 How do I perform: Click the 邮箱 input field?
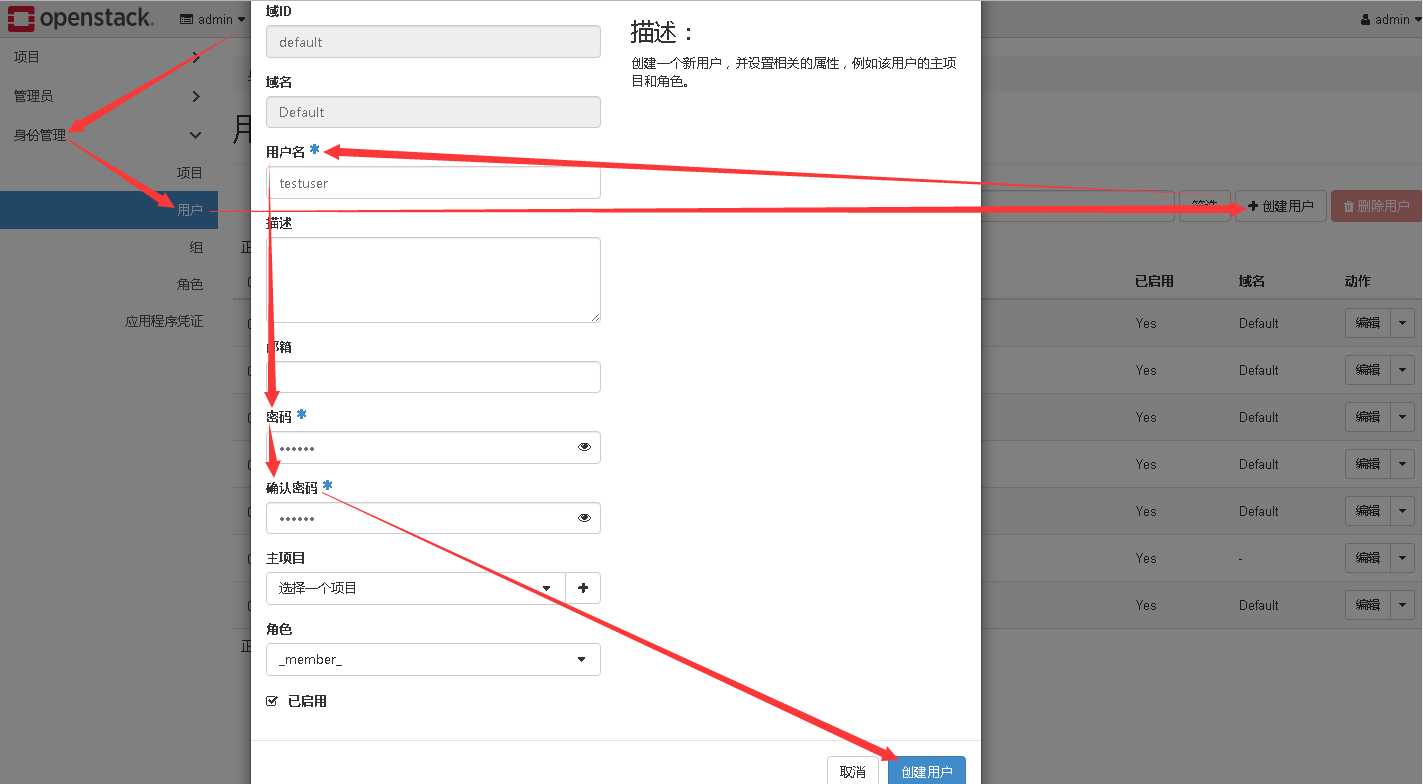coord(433,377)
